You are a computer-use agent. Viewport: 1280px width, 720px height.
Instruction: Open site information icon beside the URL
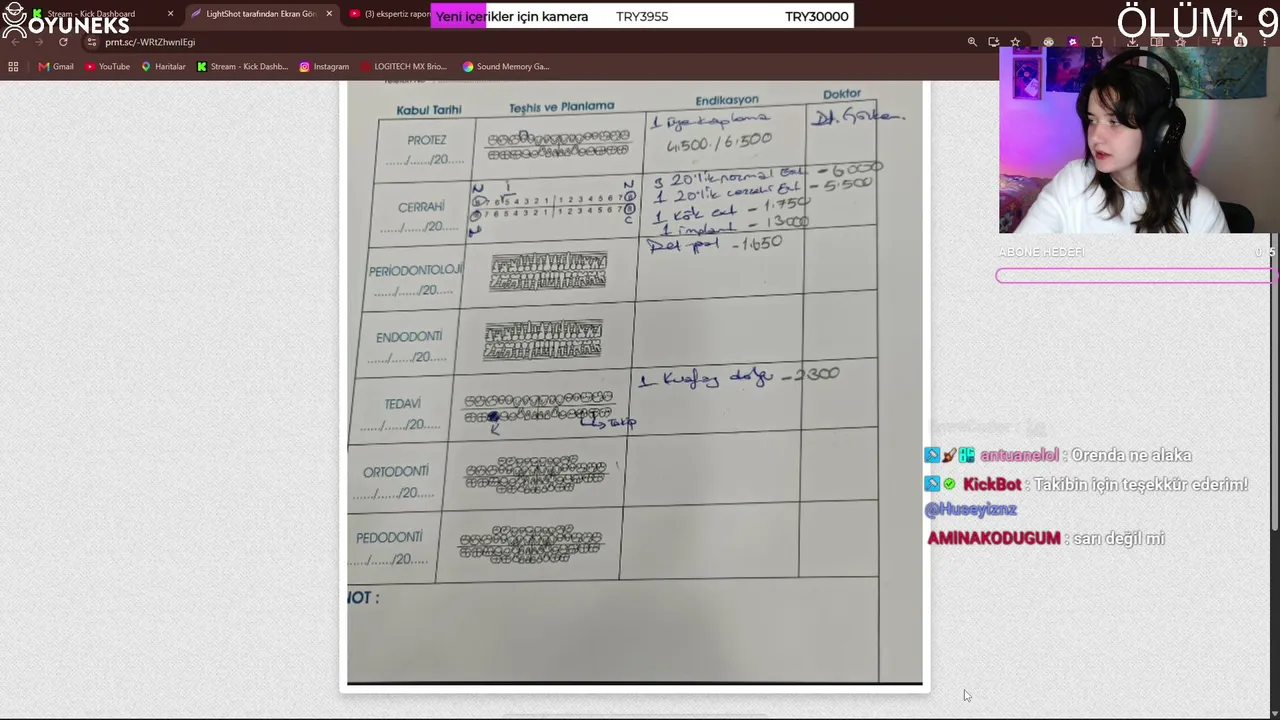click(x=92, y=42)
